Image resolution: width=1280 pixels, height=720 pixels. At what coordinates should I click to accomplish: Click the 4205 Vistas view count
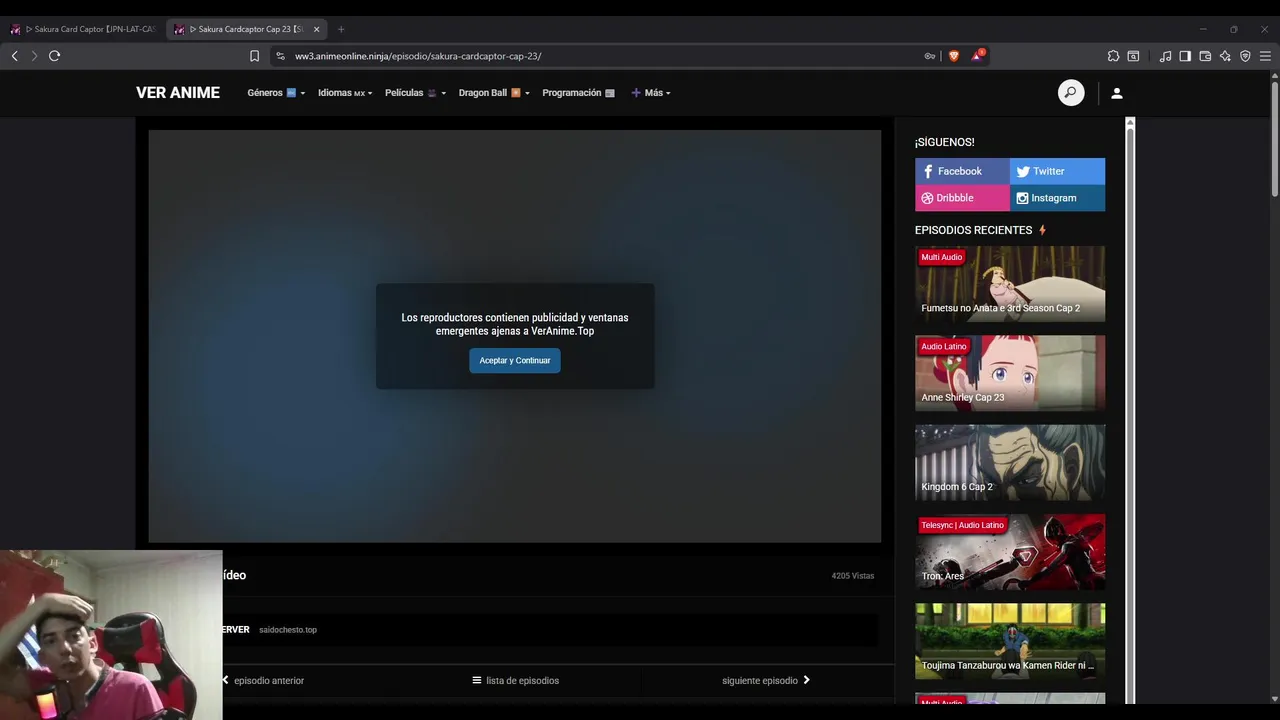[853, 576]
